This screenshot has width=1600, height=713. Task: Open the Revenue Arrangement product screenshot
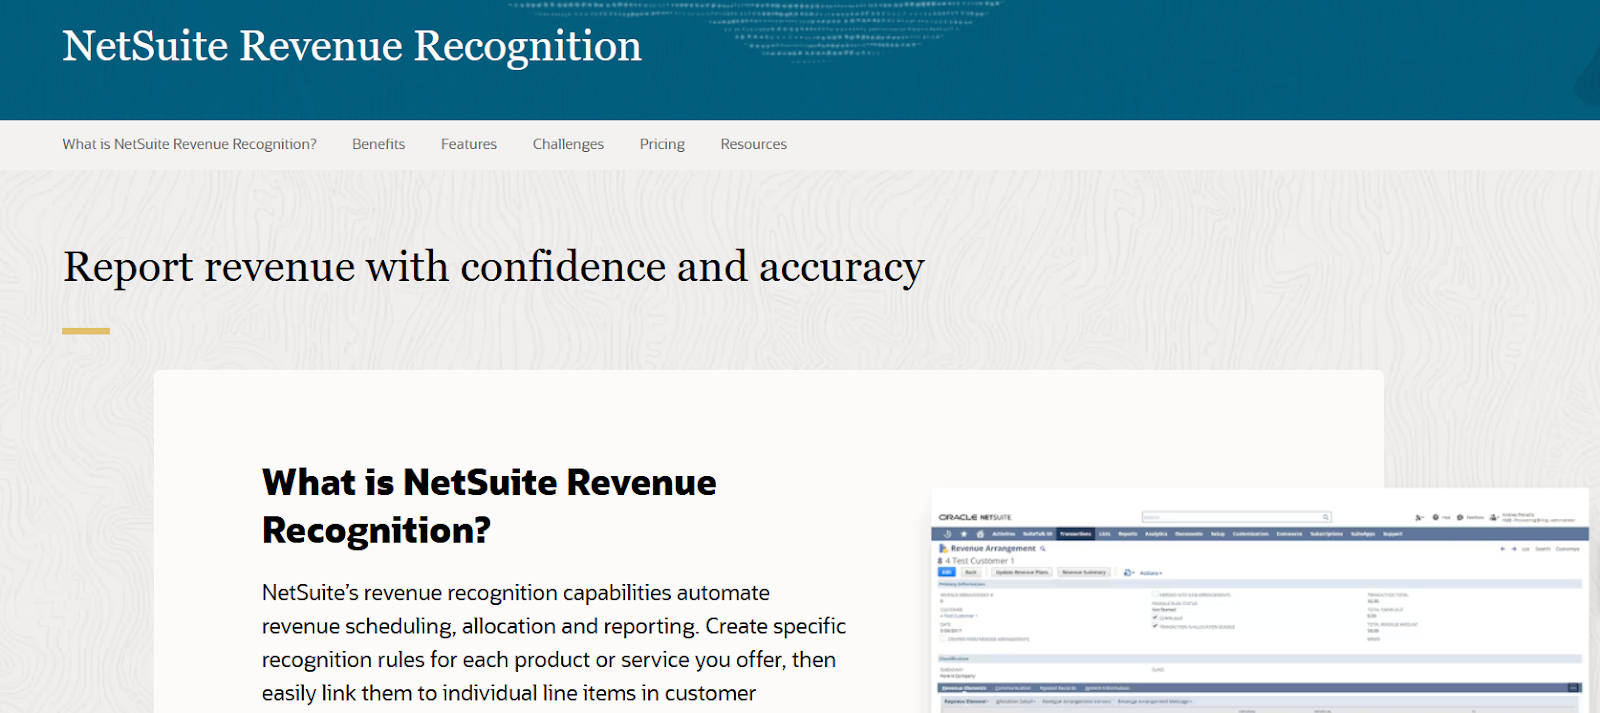coord(1260,600)
